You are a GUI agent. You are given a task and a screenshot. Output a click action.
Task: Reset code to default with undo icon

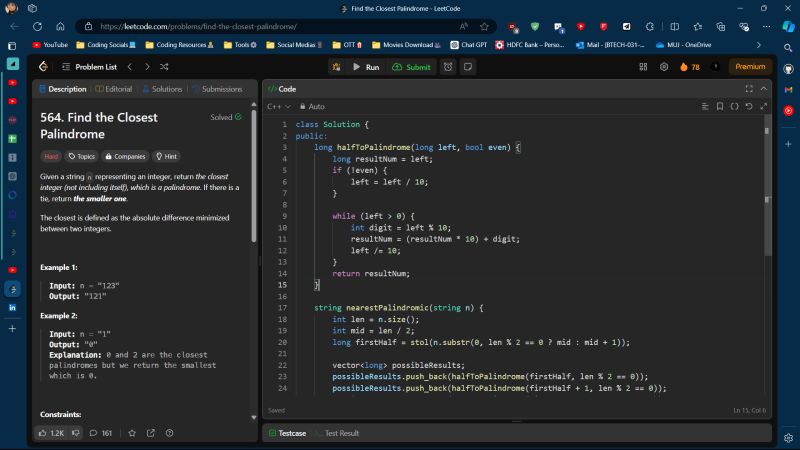point(749,106)
